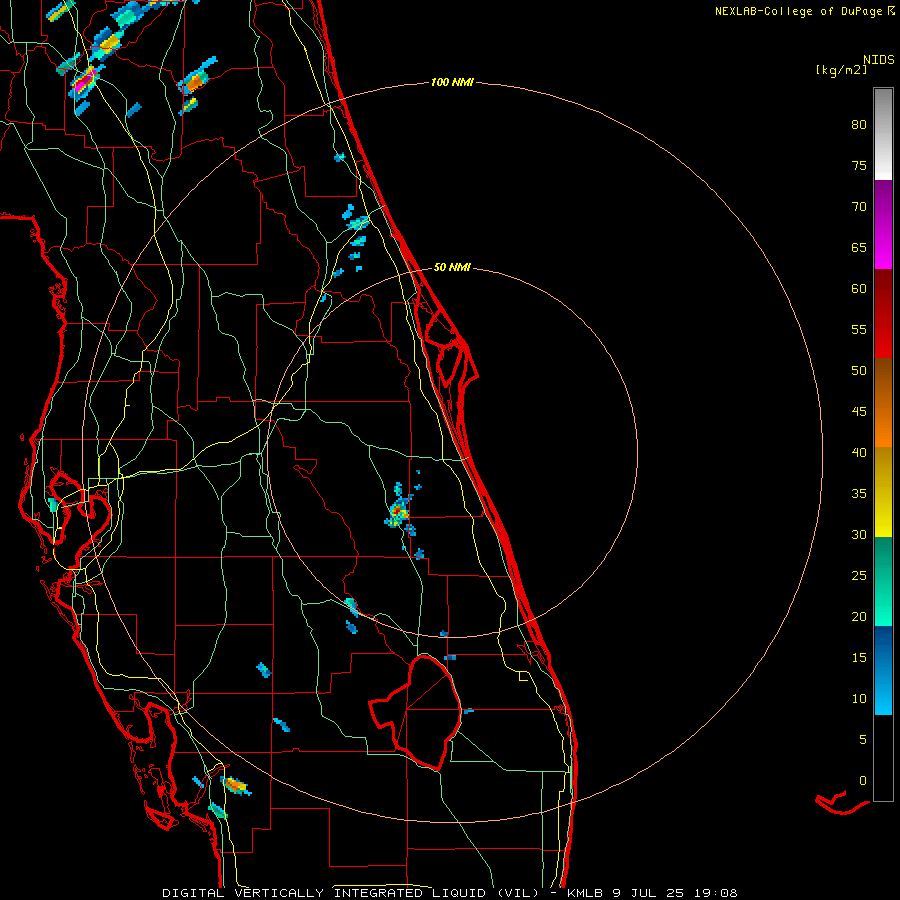Click the NIDS label above the color scale

pyautogui.click(x=879, y=60)
